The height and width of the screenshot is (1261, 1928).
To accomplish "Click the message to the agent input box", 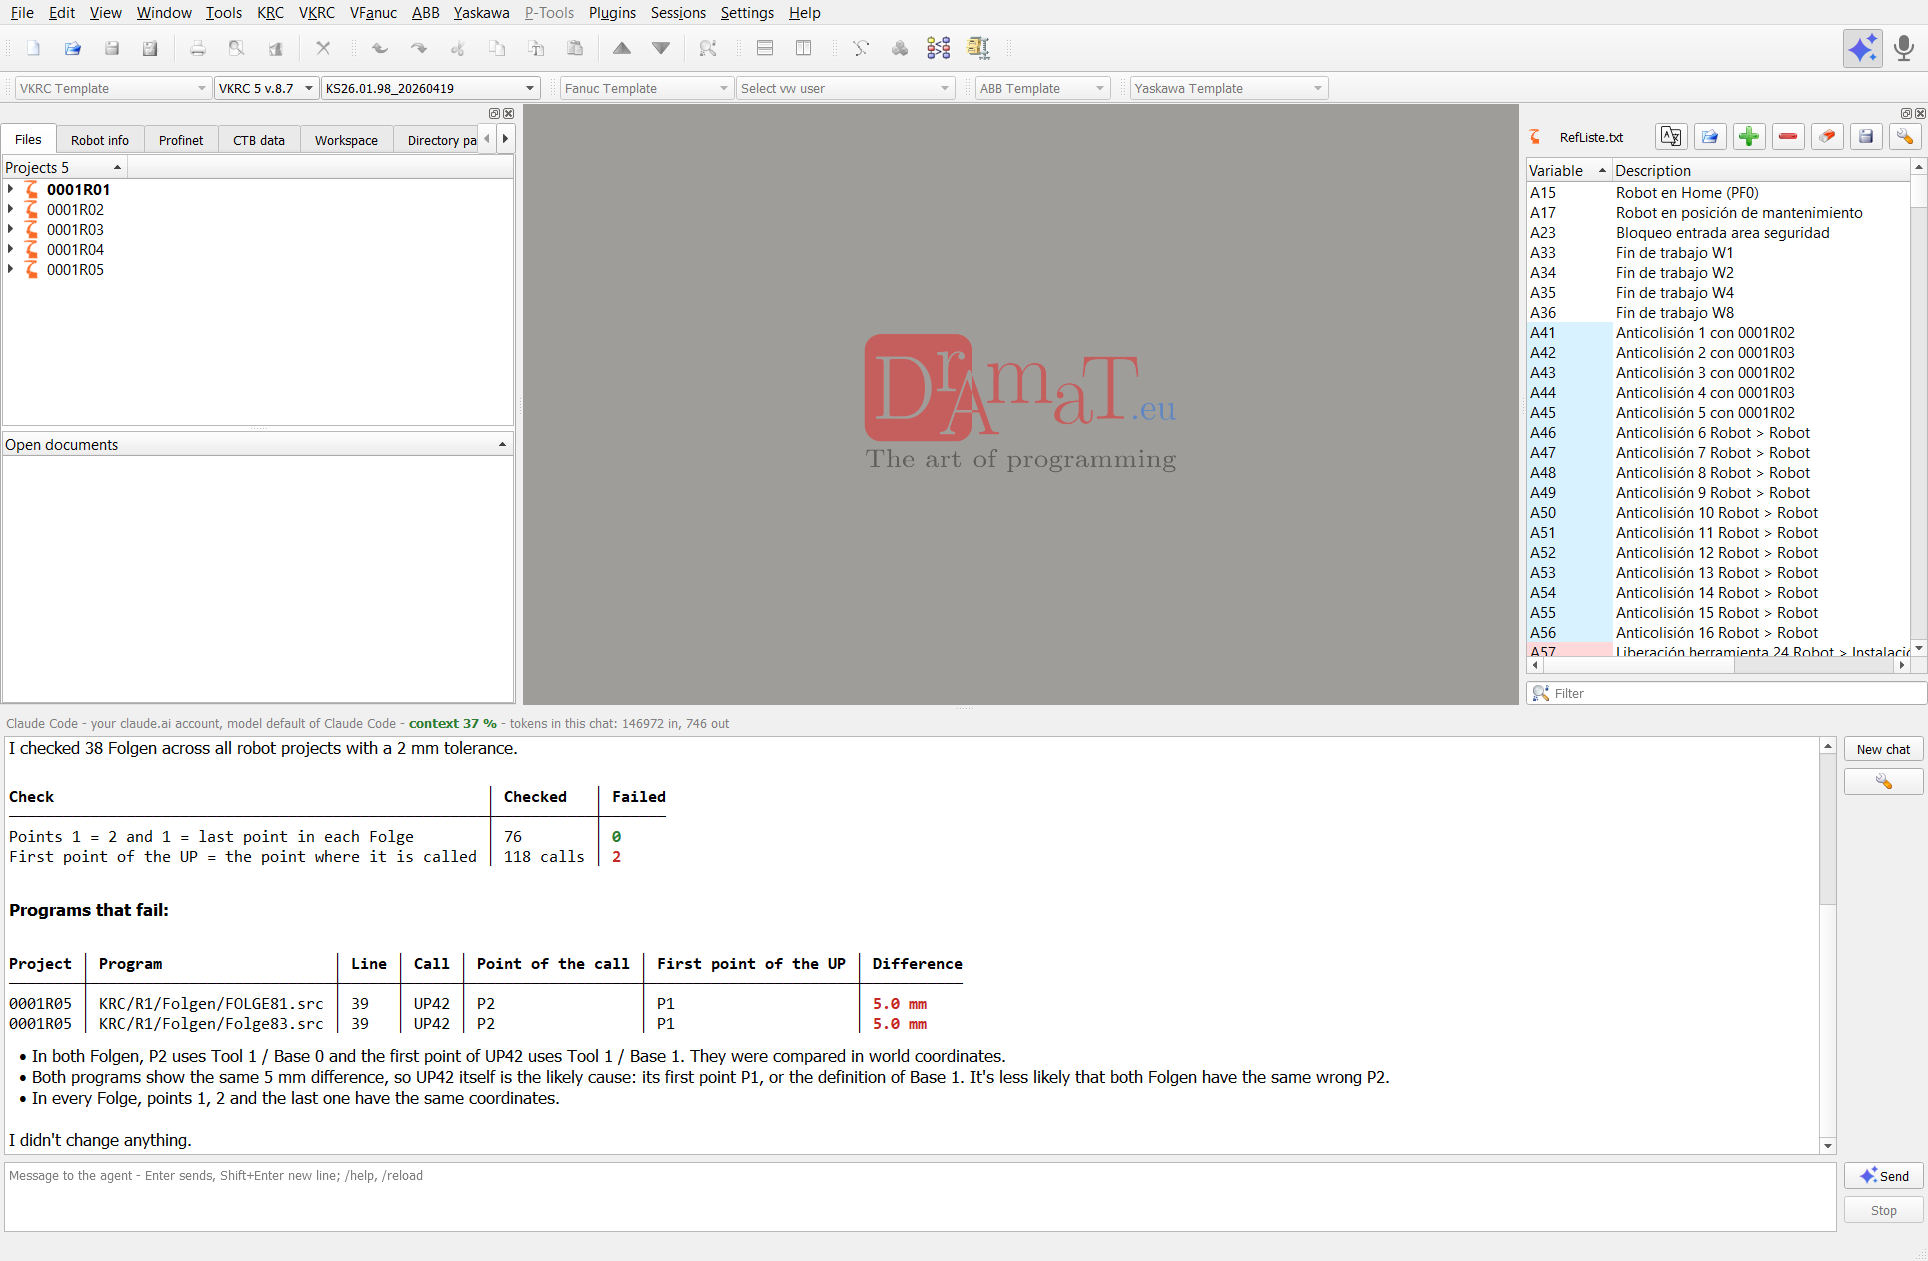I will [x=920, y=1197].
